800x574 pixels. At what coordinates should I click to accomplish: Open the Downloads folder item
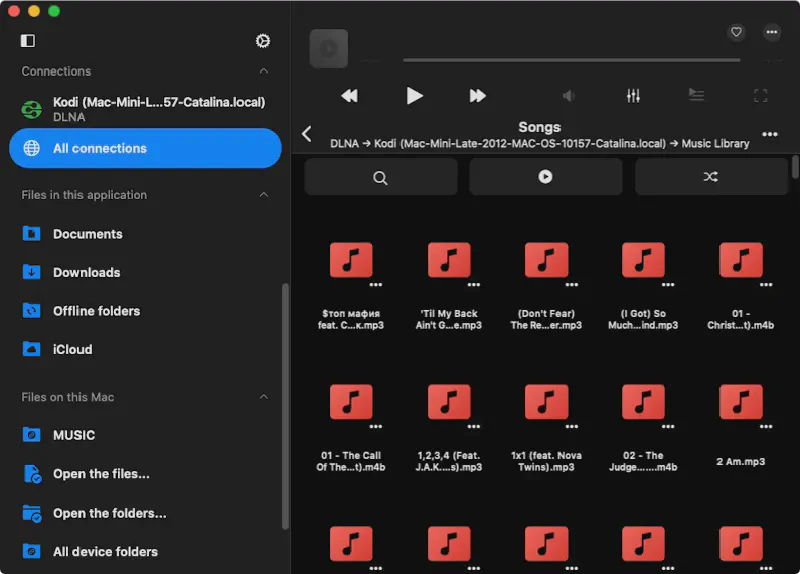86,272
